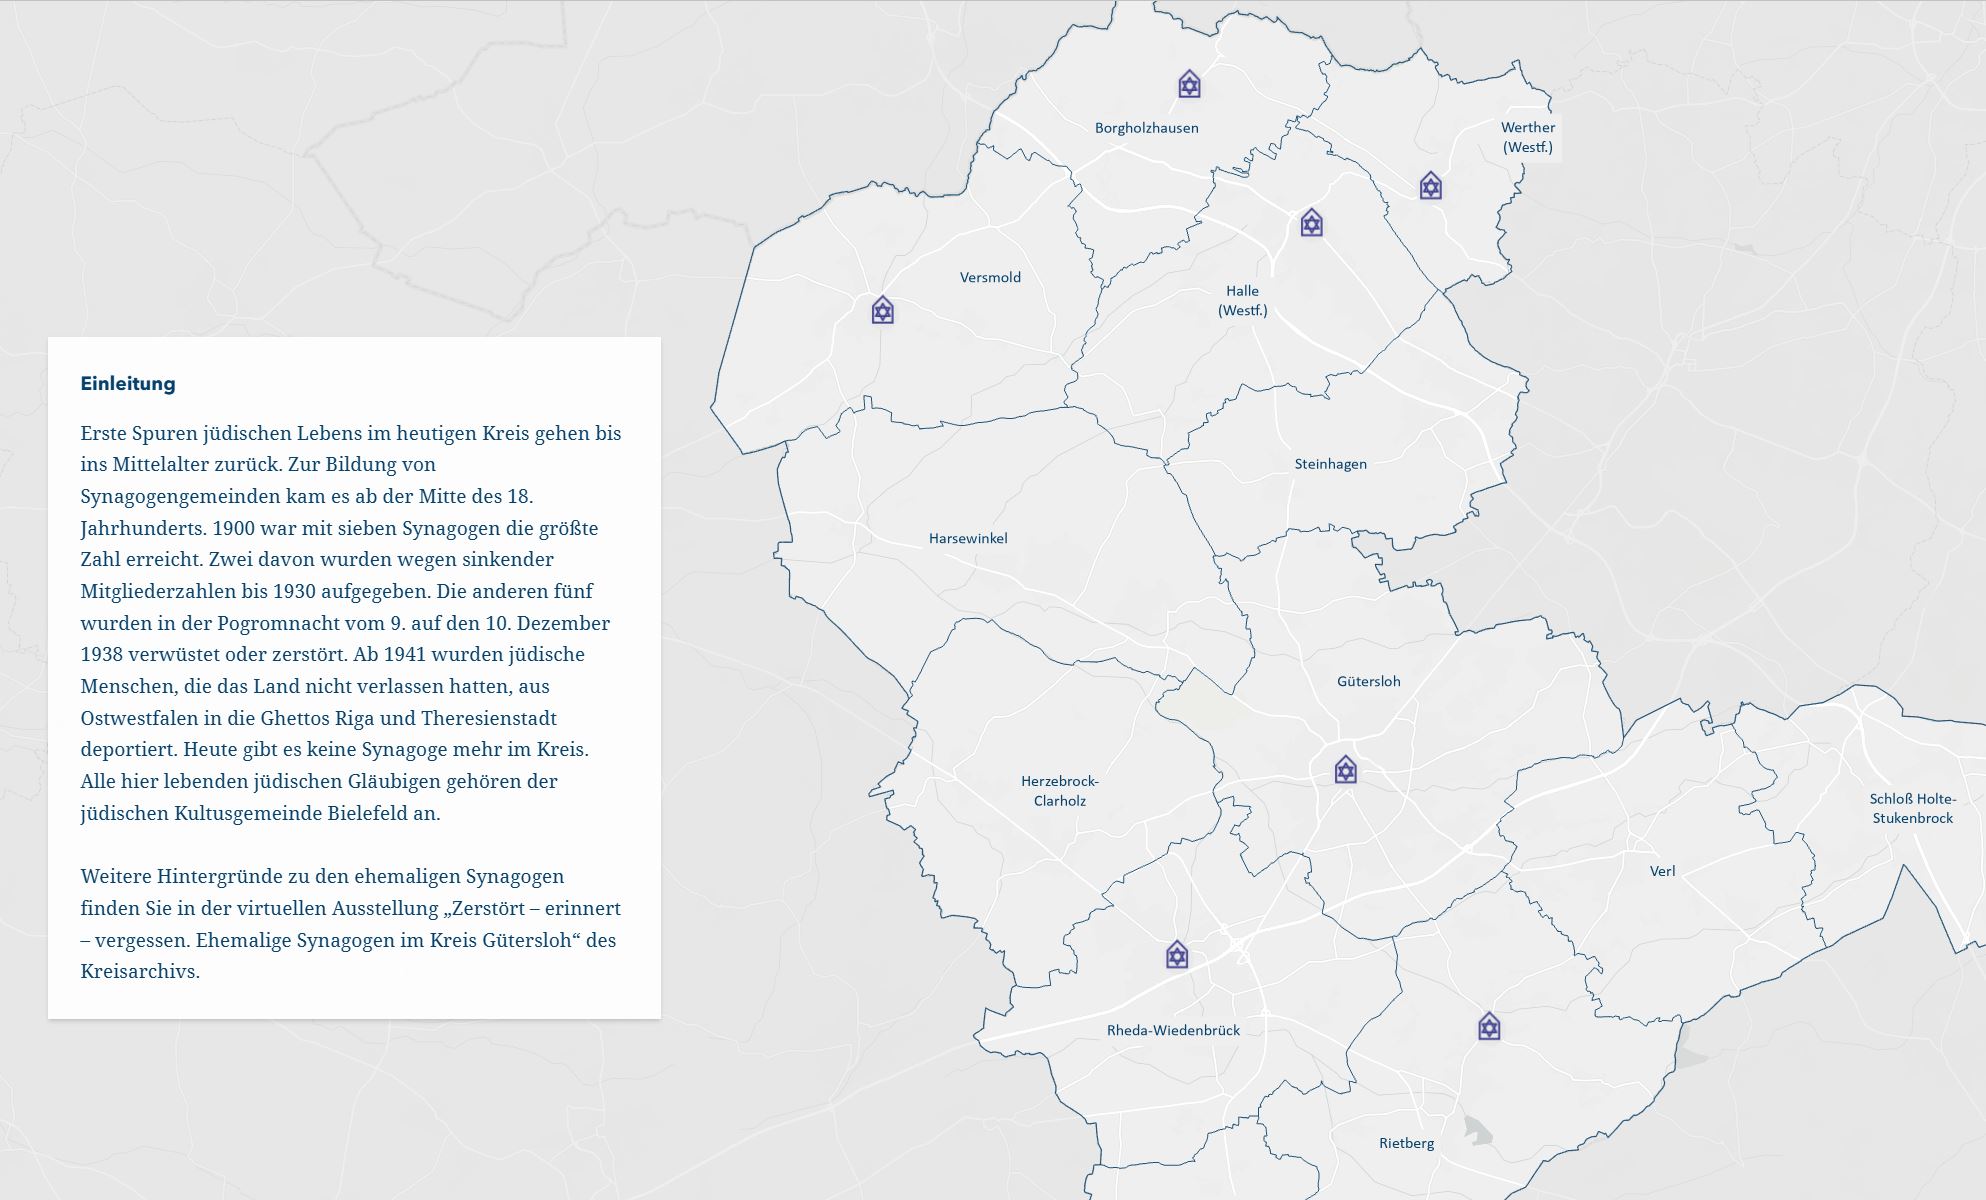Select the Verl municipality label
Image resolution: width=1986 pixels, height=1200 pixels.
tap(1662, 871)
